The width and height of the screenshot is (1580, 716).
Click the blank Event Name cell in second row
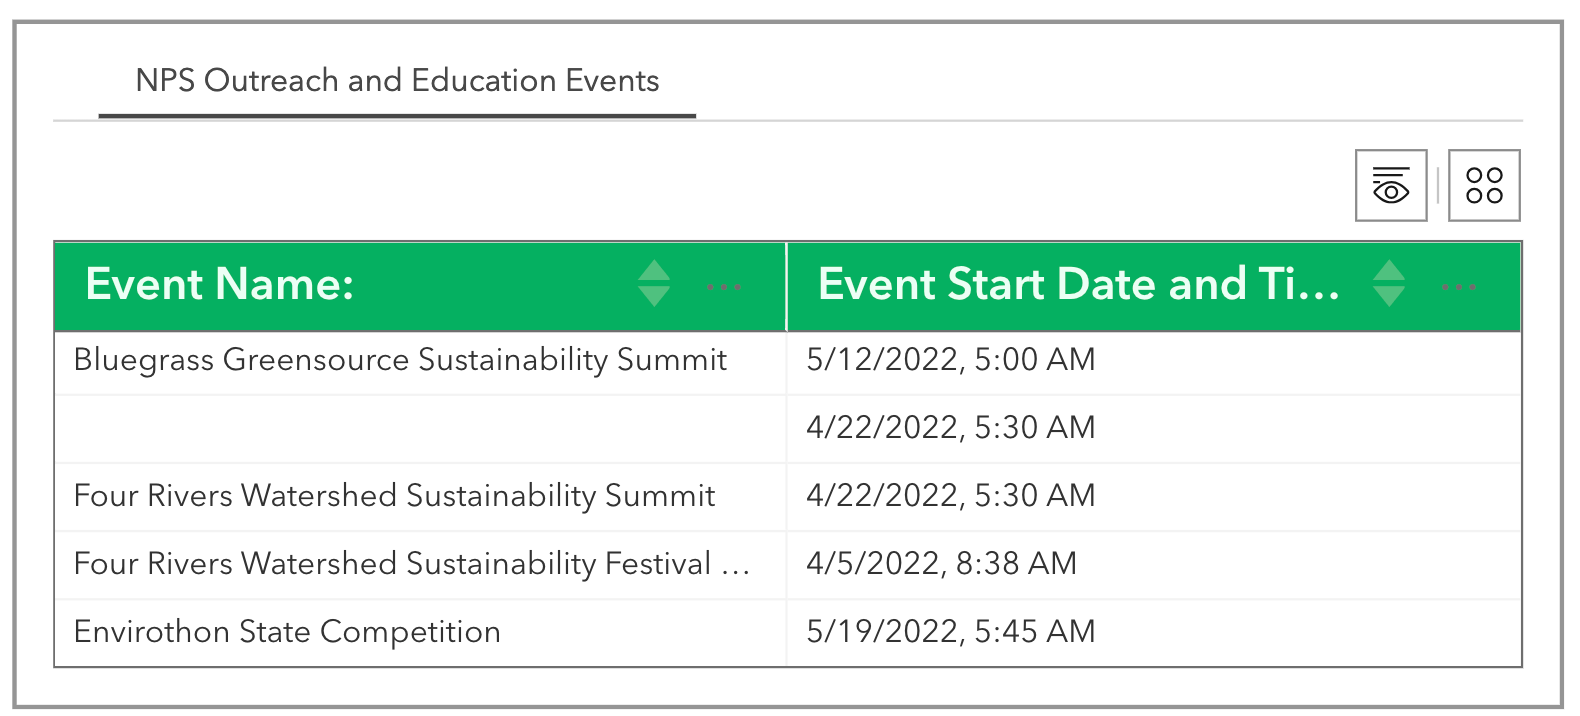[420, 428]
